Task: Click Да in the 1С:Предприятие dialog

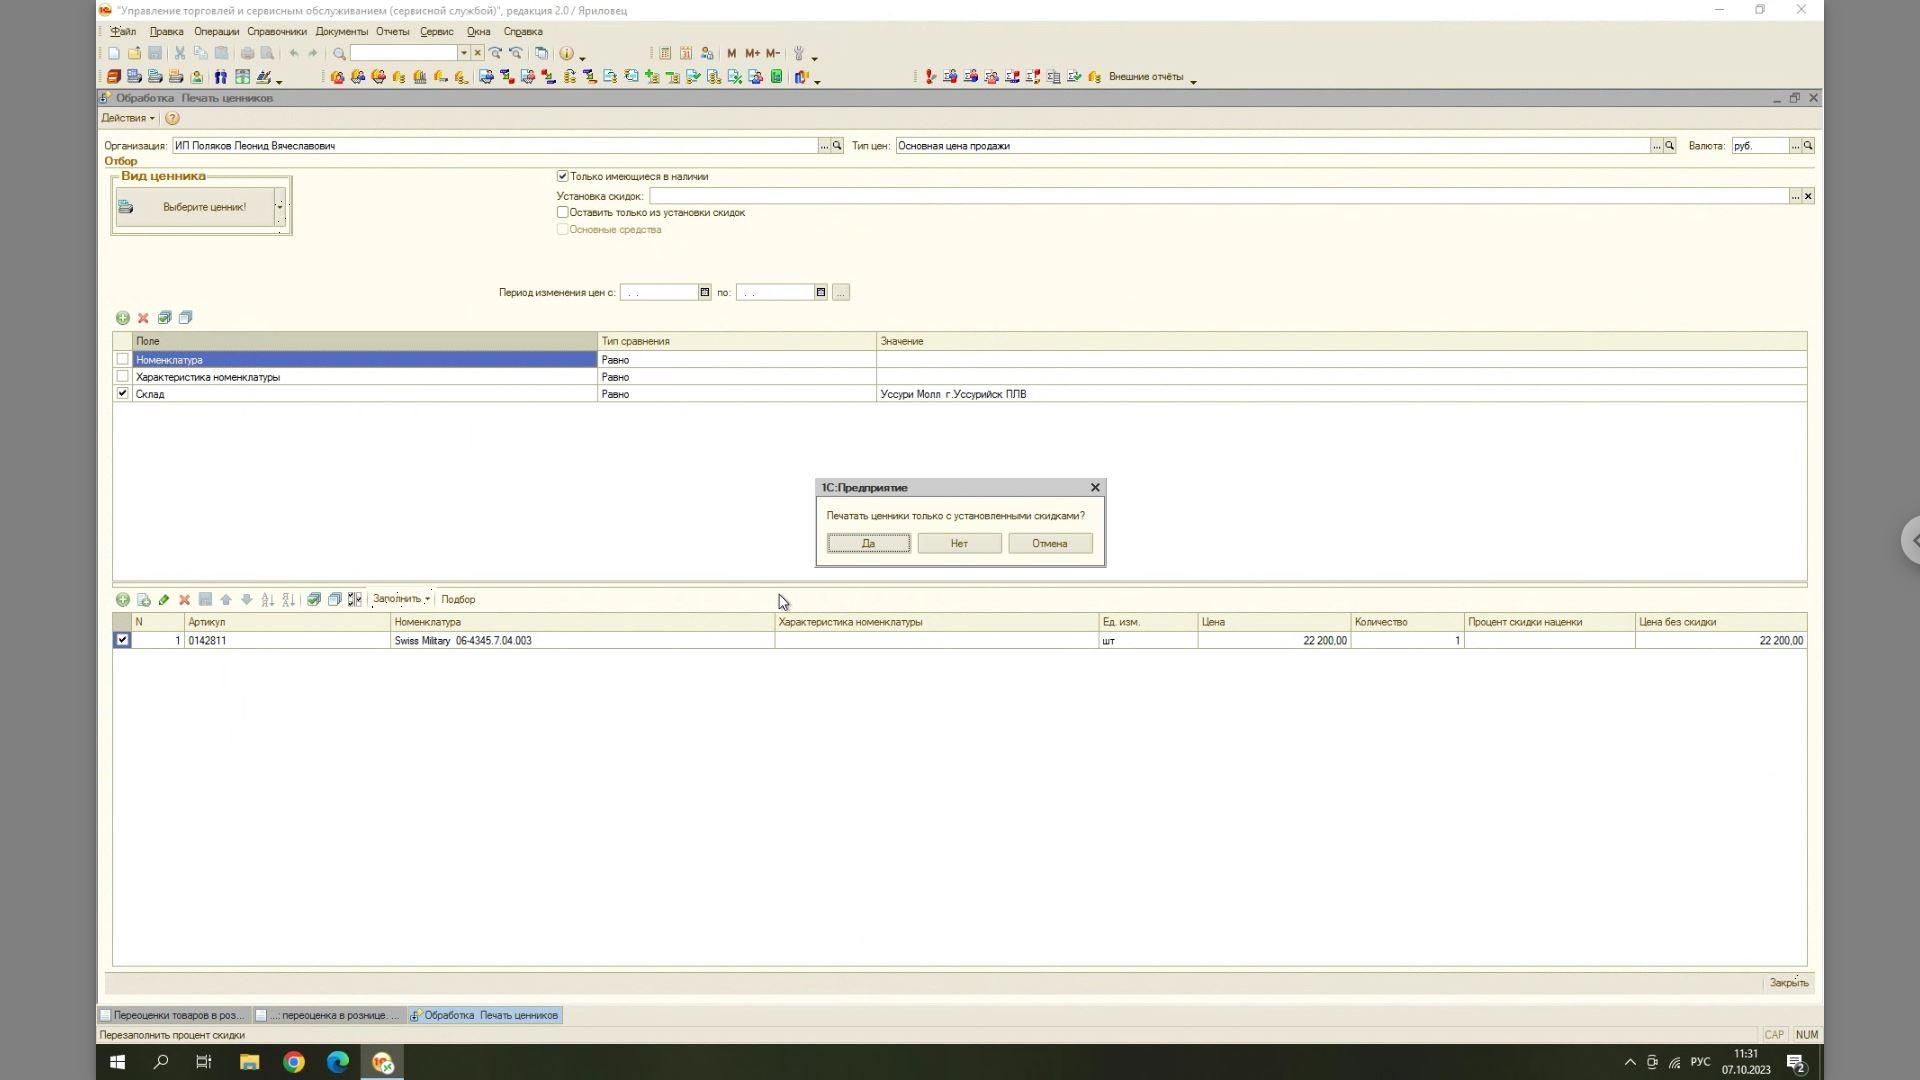Action: [x=868, y=544]
